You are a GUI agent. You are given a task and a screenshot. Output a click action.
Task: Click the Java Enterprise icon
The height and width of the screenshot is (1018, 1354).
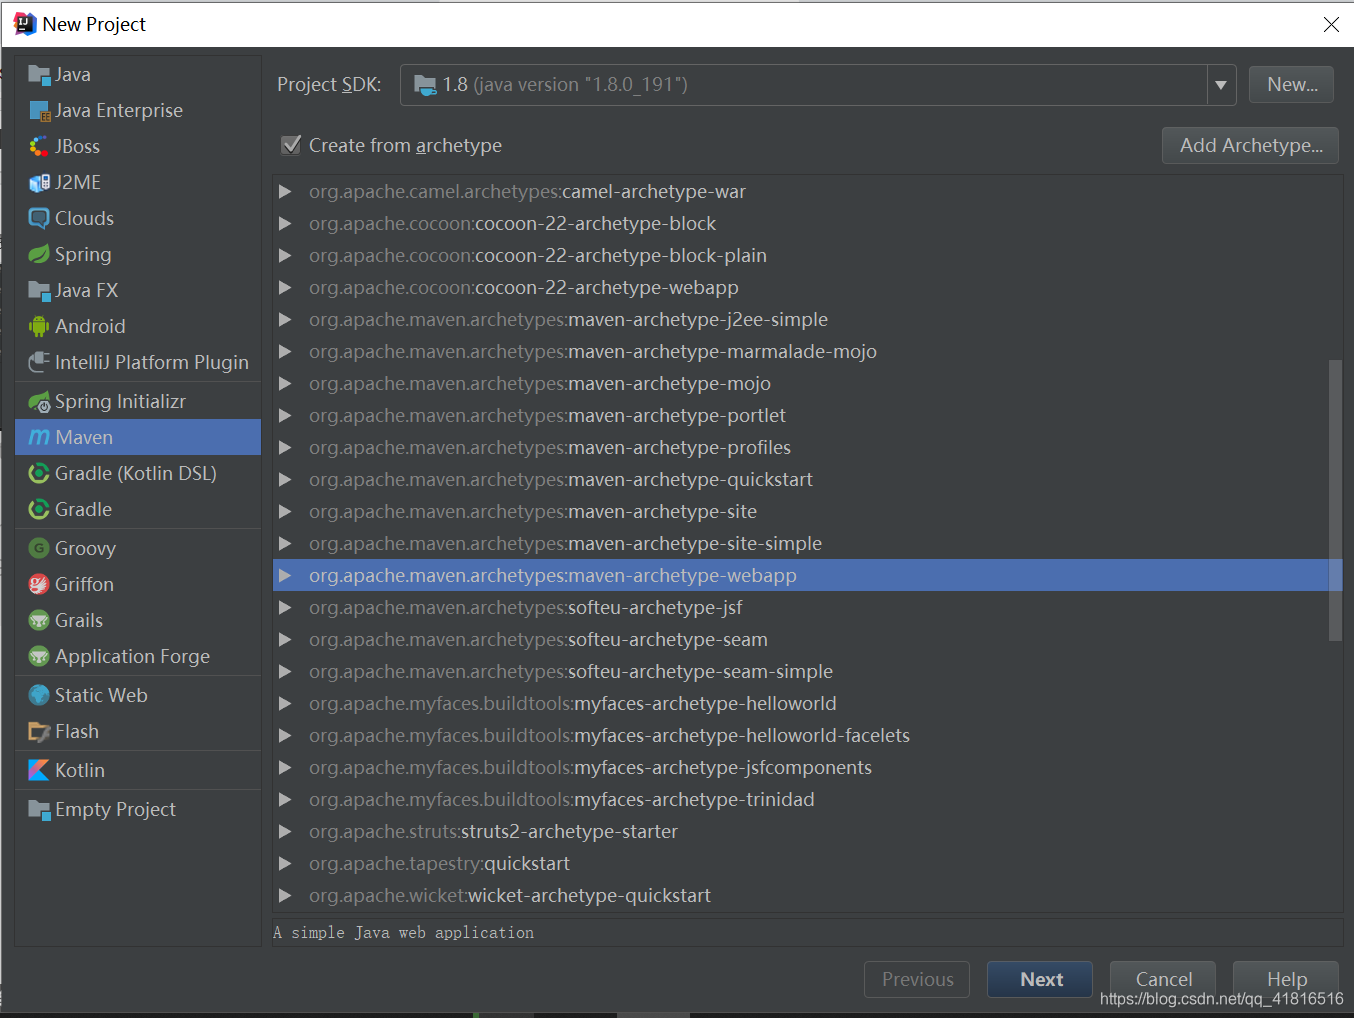(39, 110)
